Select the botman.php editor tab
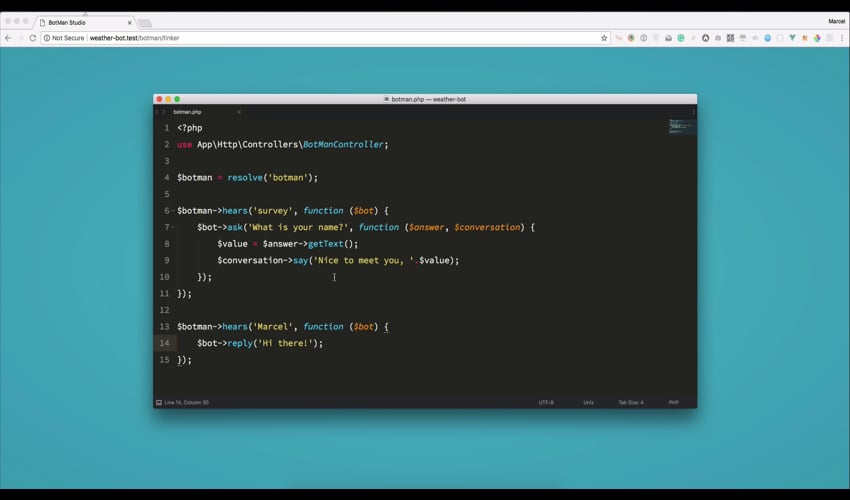 [205, 112]
